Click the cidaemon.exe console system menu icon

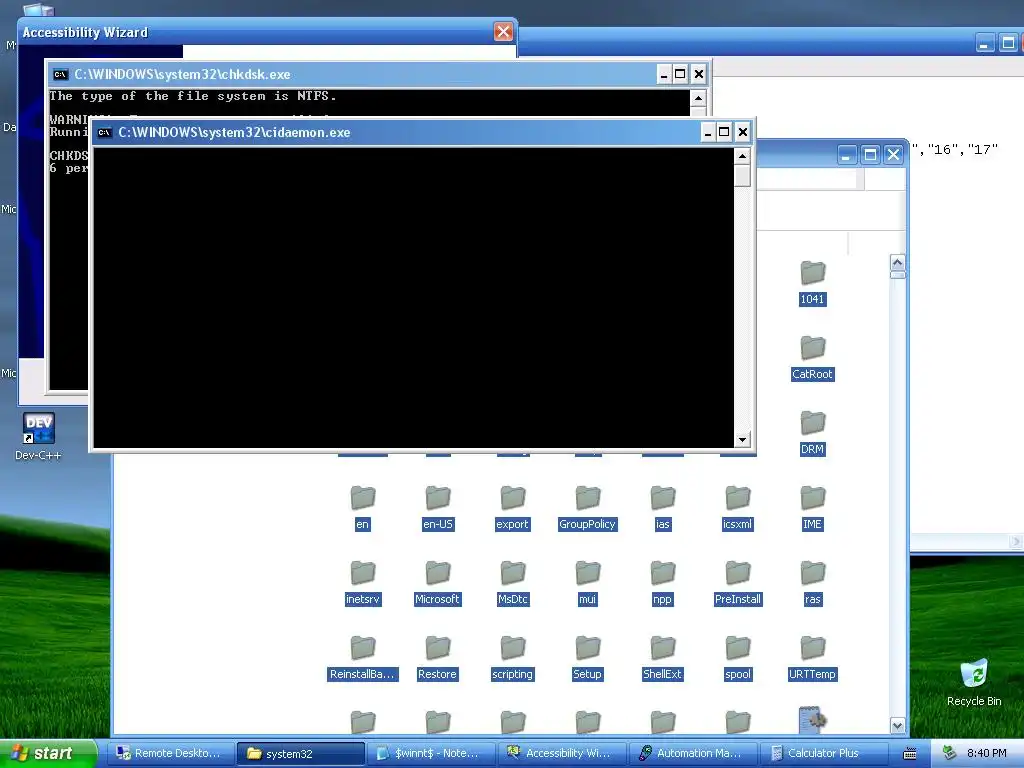click(104, 133)
